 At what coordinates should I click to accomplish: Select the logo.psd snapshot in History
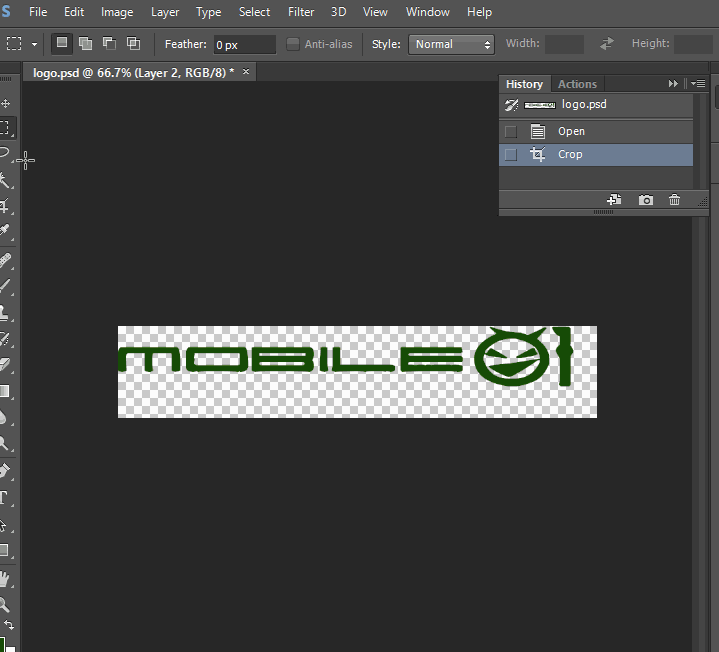click(596, 105)
